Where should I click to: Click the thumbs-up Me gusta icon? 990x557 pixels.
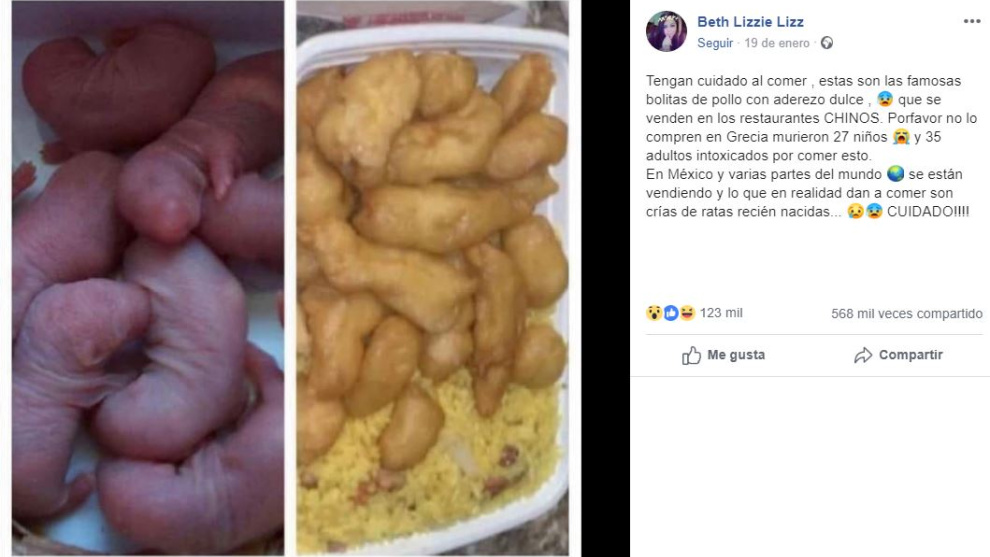point(691,355)
